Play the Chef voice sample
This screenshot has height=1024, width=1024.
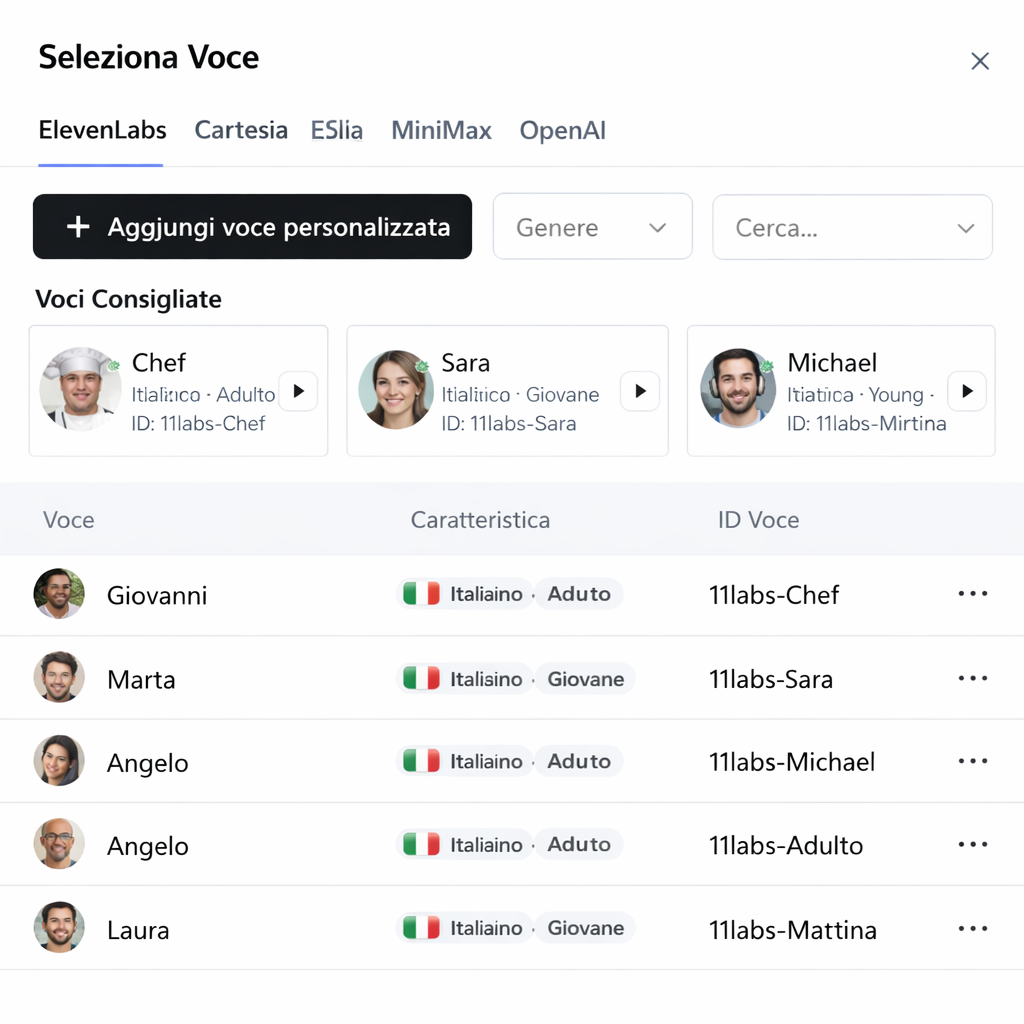coord(298,391)
